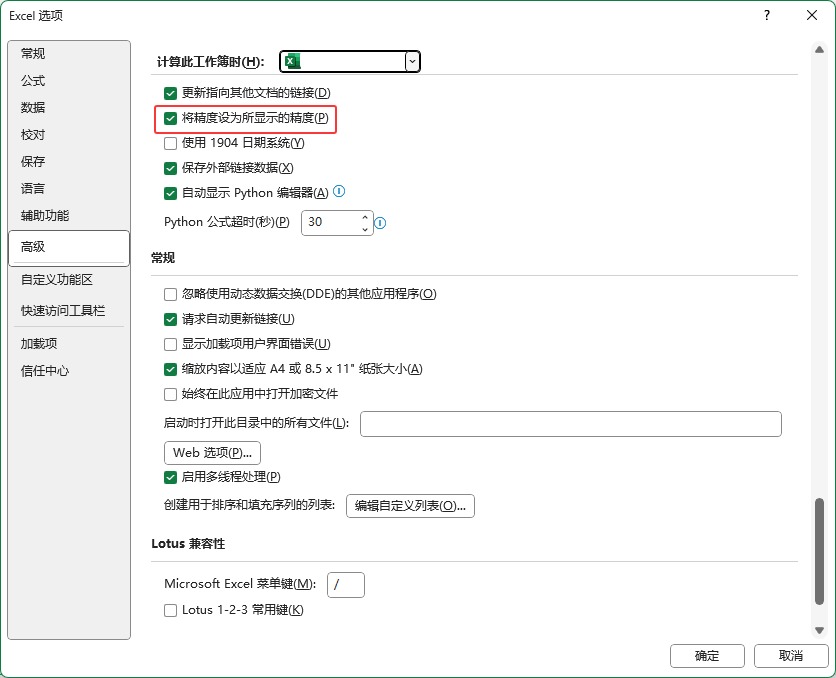Open 编辑自定义列表 dialog
Screen dimensions: 836x678
(410, 506)
